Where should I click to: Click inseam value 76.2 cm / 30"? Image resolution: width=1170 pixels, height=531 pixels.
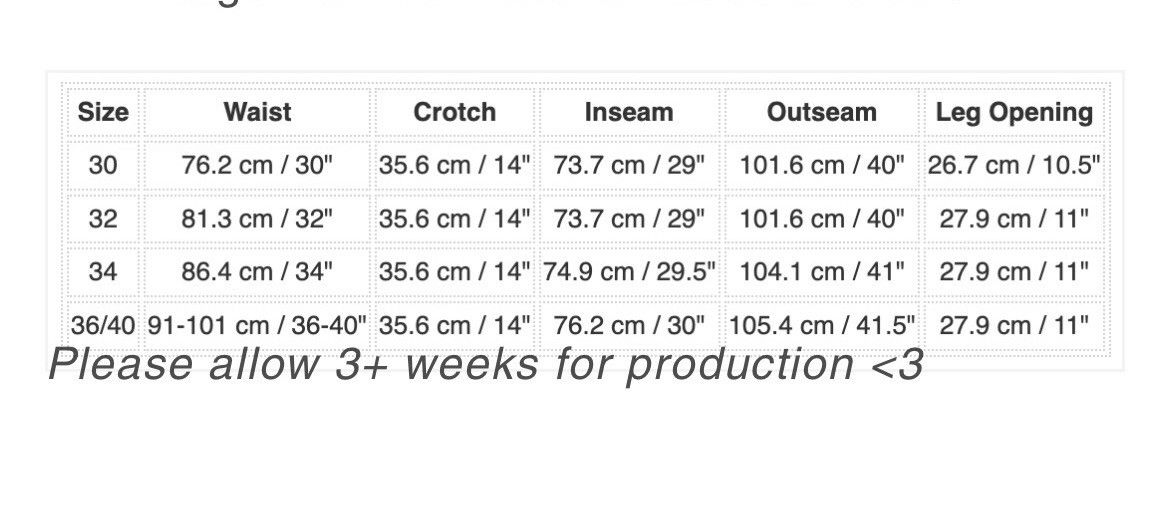pyautogui.click(x=629, y=325)
